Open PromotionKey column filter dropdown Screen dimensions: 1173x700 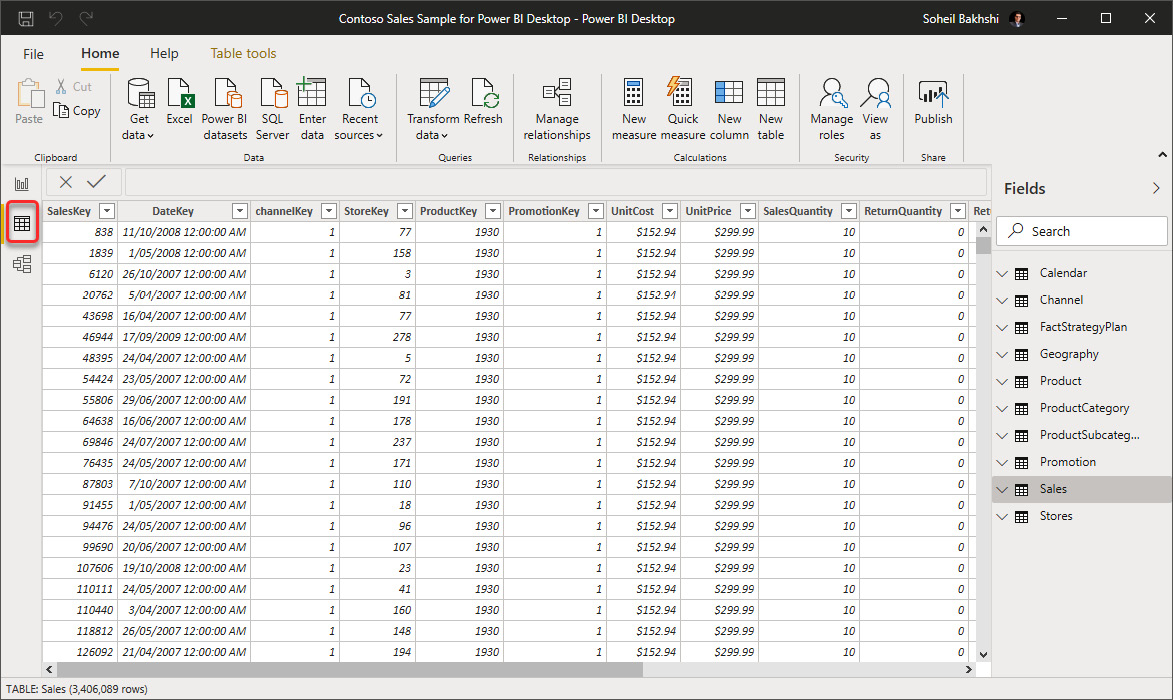coord(595,211)
